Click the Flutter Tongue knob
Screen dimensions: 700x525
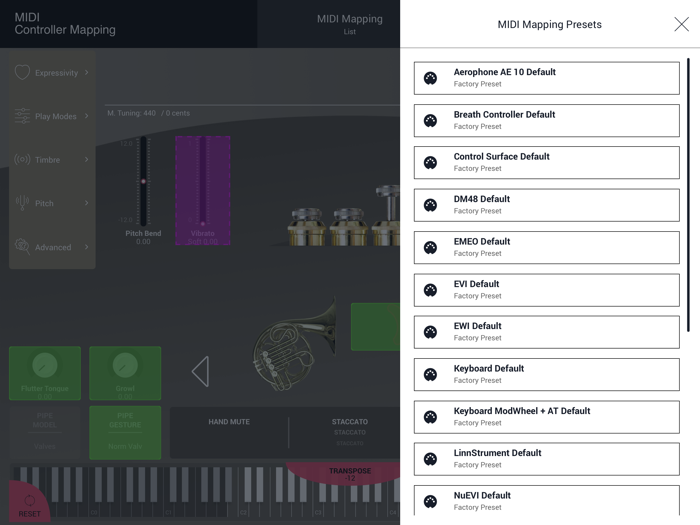(x=45, y=366)
